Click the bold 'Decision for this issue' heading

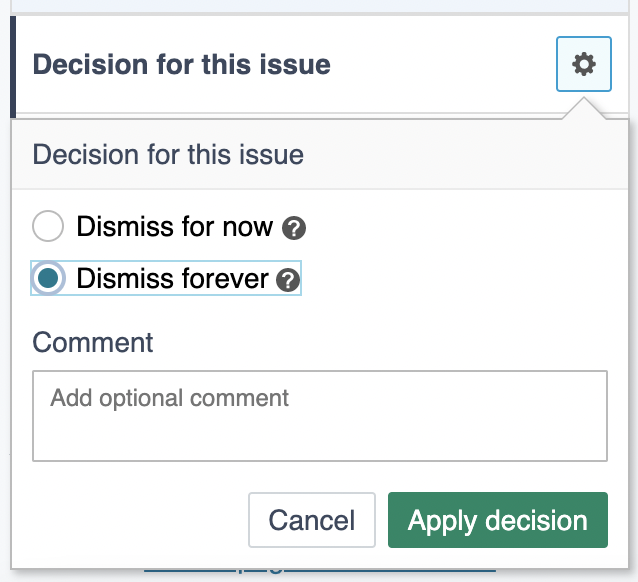[181, 66]
